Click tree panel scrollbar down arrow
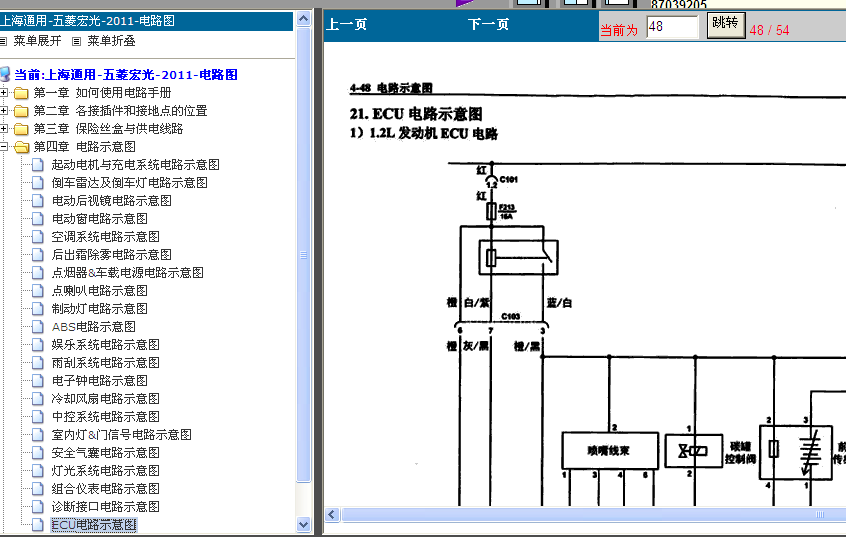Viewport: 846px width, 537px height. pyautogui.click(x=304, y=524)
